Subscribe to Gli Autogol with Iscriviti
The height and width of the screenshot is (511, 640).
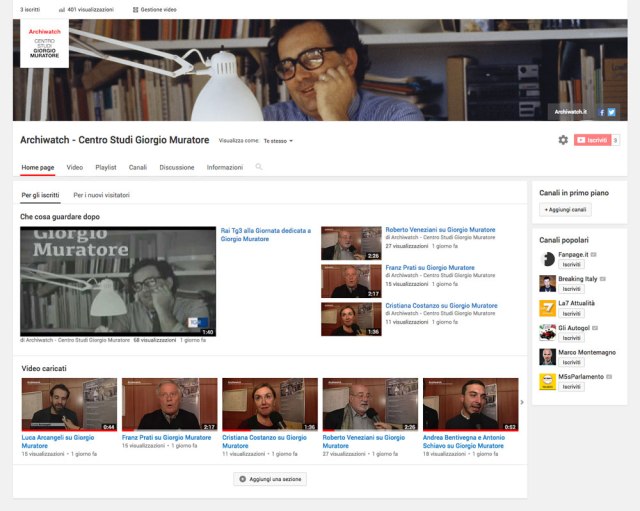571,338
